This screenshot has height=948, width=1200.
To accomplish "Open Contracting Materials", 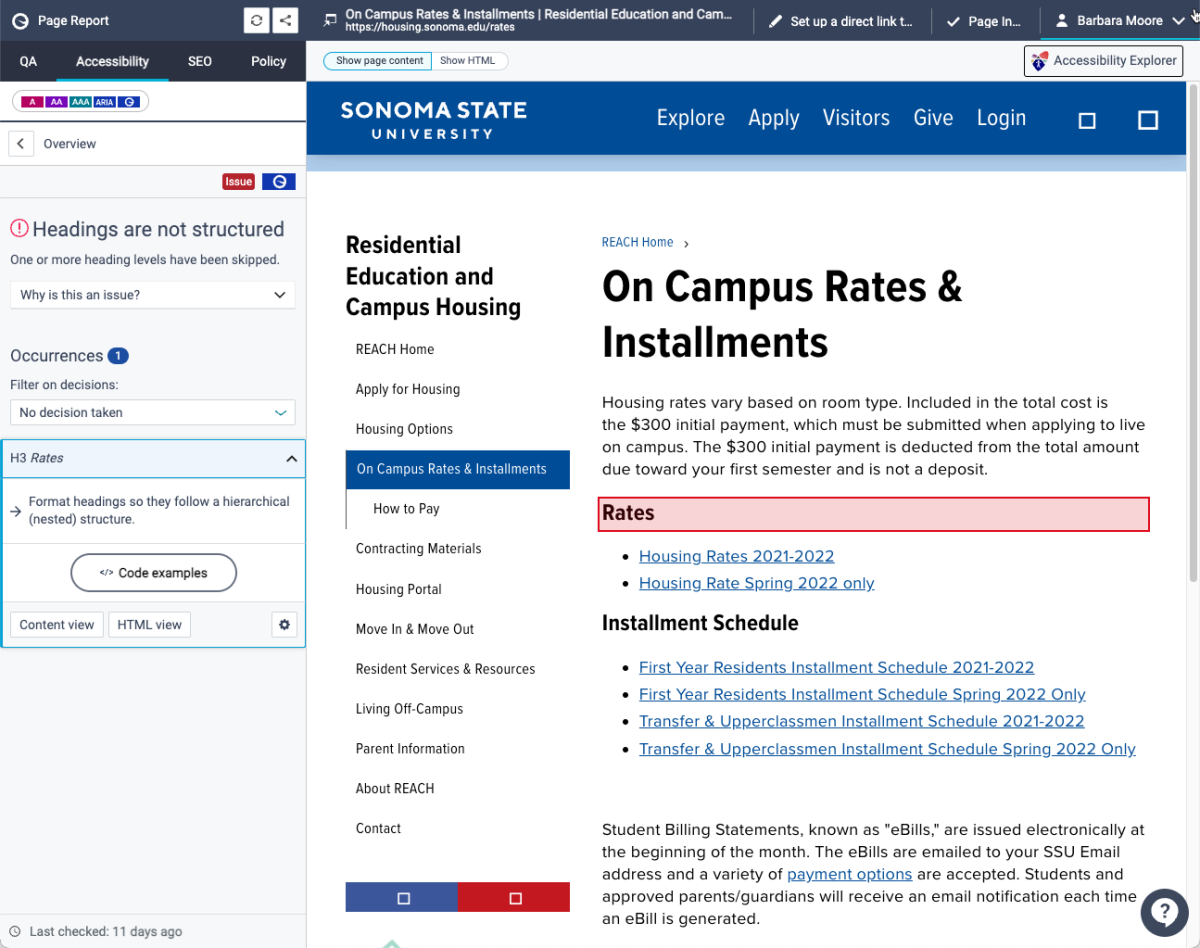I will (418, 549).
